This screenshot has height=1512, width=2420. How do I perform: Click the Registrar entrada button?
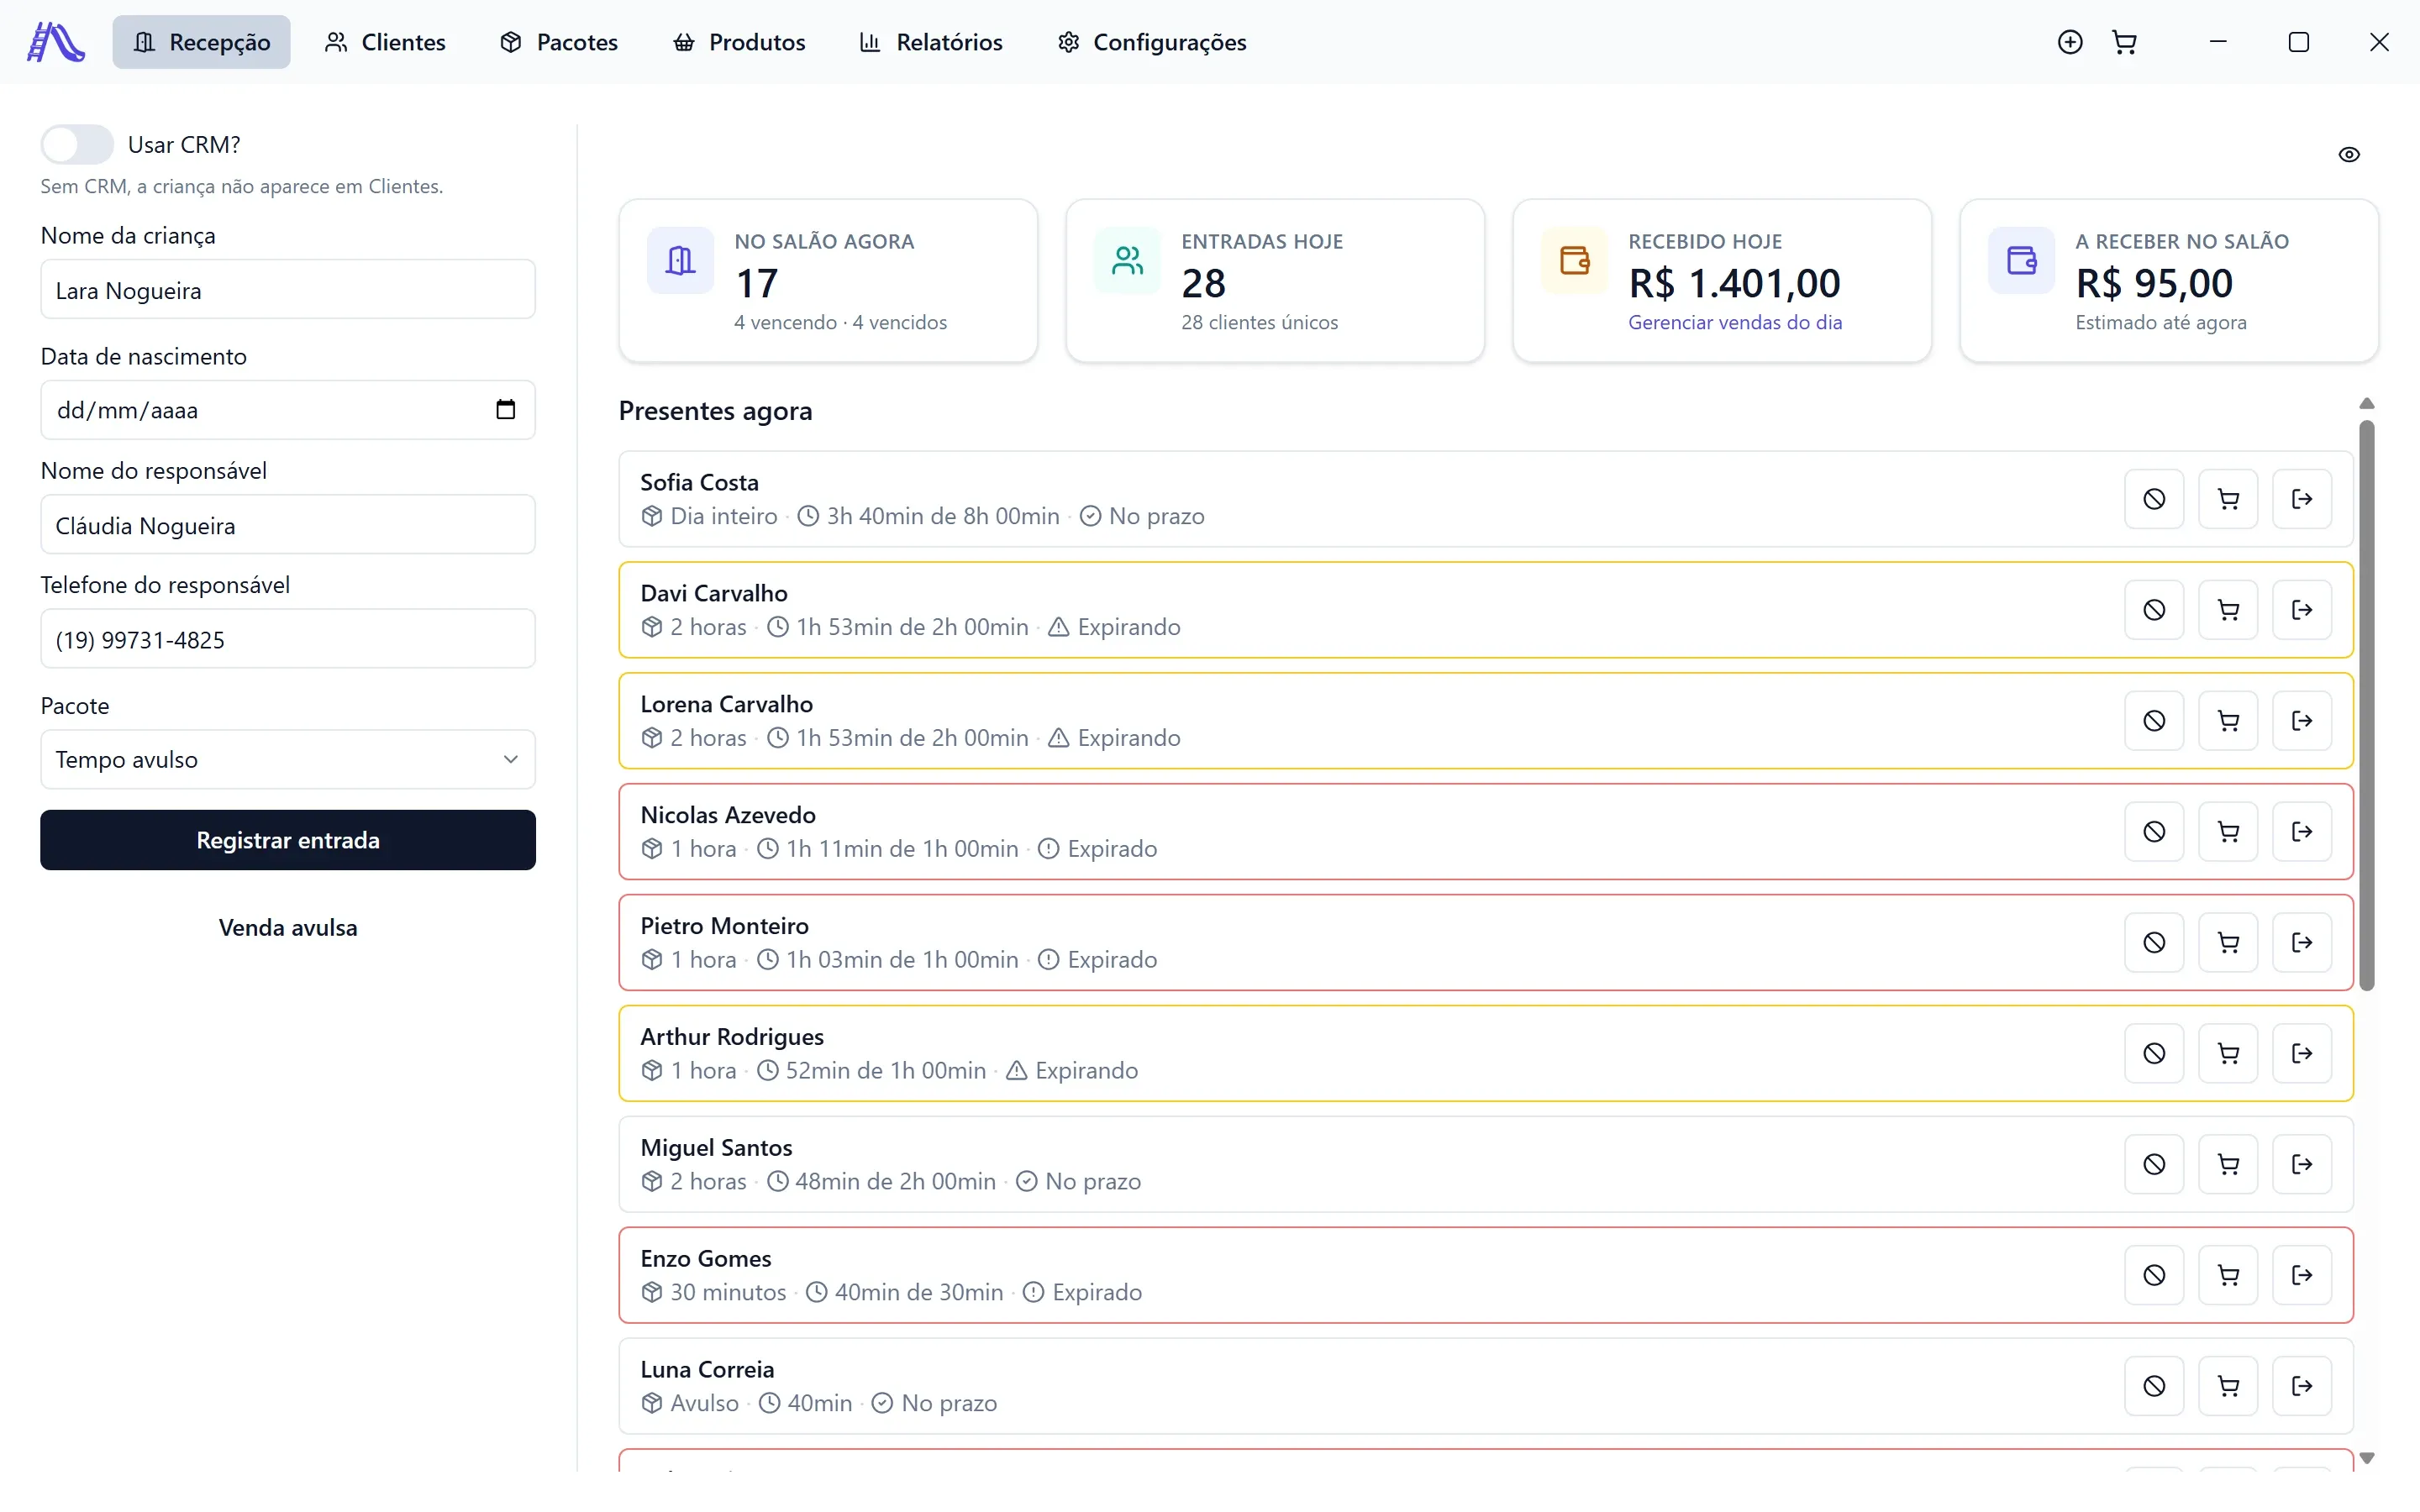[x=288, y=840]
